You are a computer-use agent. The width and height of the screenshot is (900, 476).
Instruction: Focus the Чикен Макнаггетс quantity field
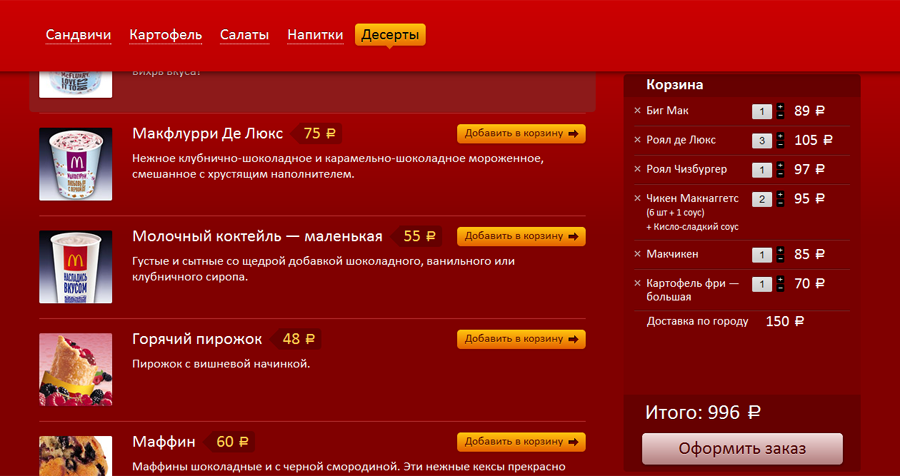[x=762, y=199]
